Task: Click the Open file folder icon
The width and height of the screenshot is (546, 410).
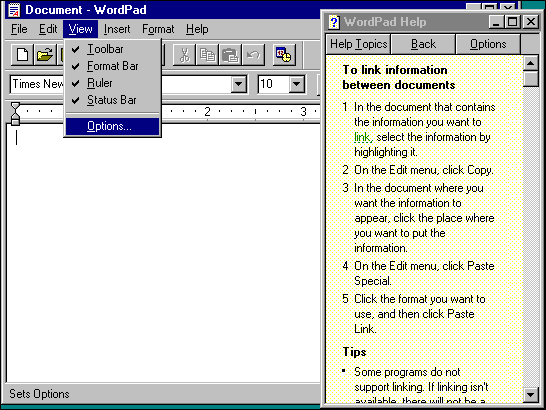Action: click(45, 55)
